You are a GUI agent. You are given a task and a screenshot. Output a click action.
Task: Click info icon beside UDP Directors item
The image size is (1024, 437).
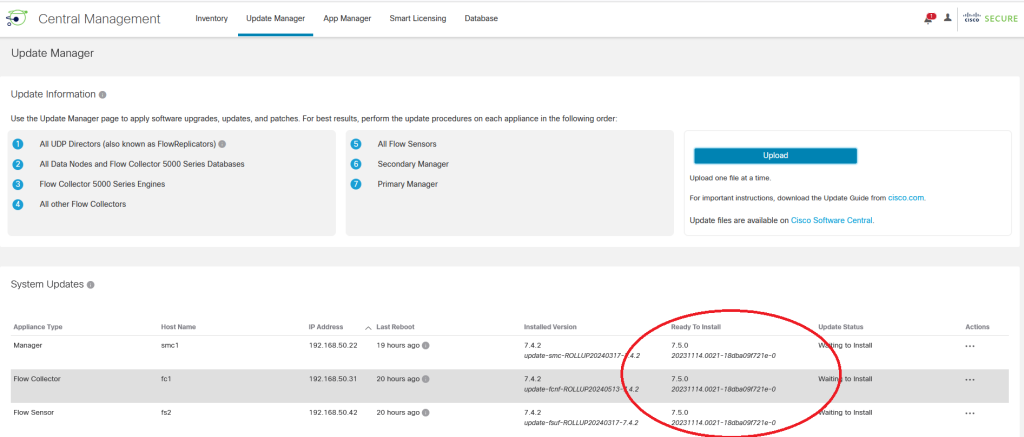pyautogui.click(x=222, y=144)
